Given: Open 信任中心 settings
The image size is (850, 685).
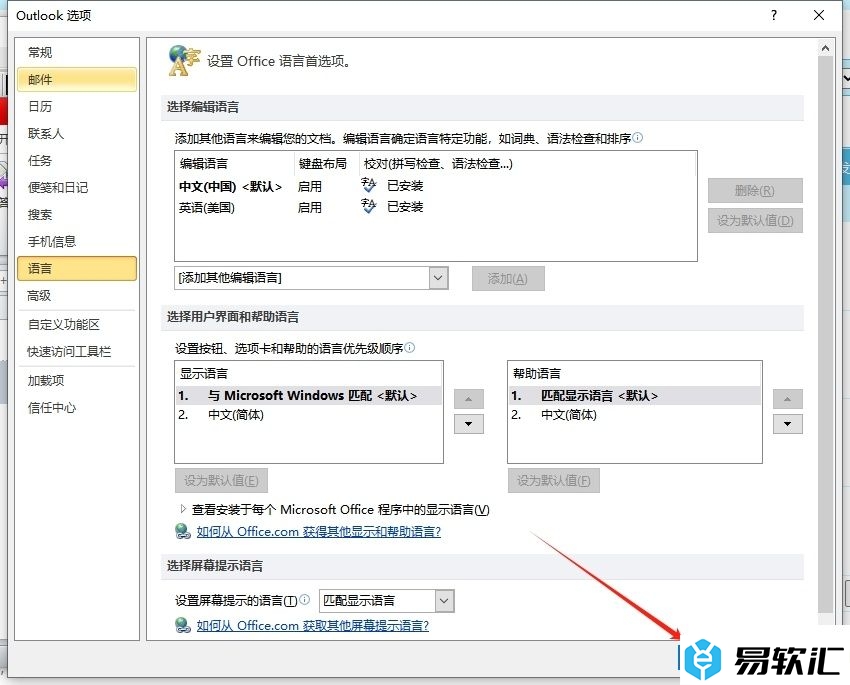Looking at the screenshot, I should 76,408.
